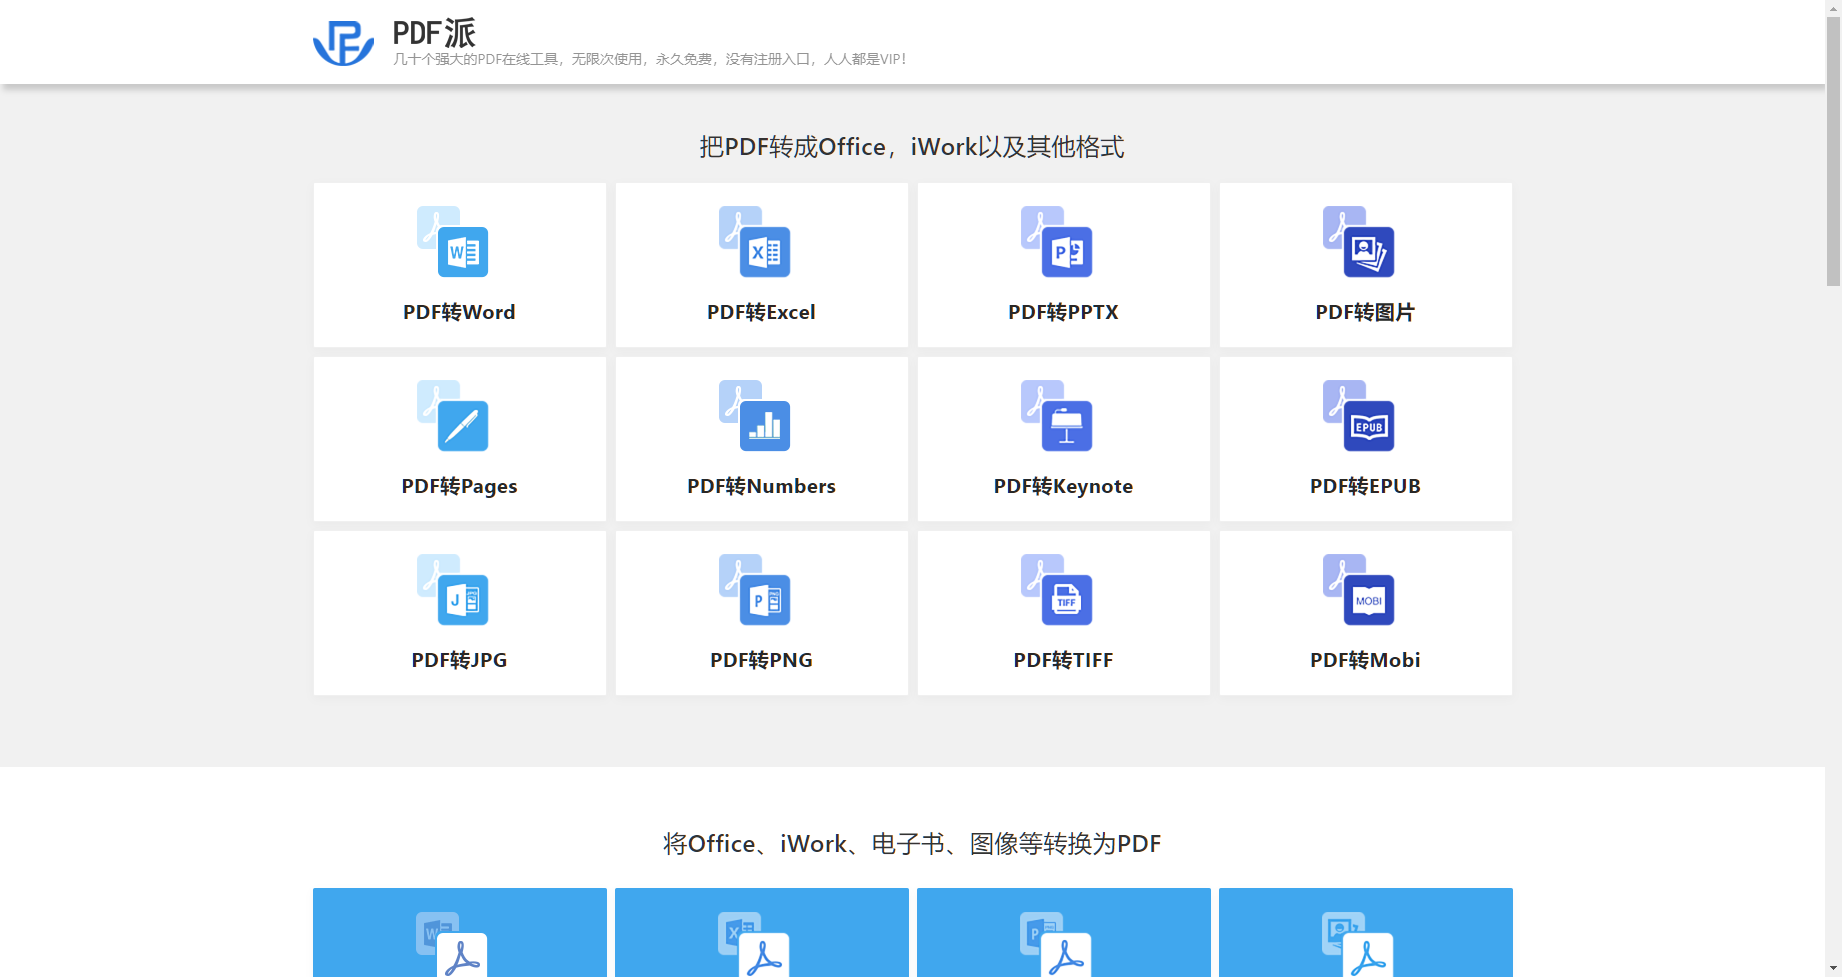Click the PDF转PPTX icon
1842x977 pixels.
click(x=1057, y=242)
